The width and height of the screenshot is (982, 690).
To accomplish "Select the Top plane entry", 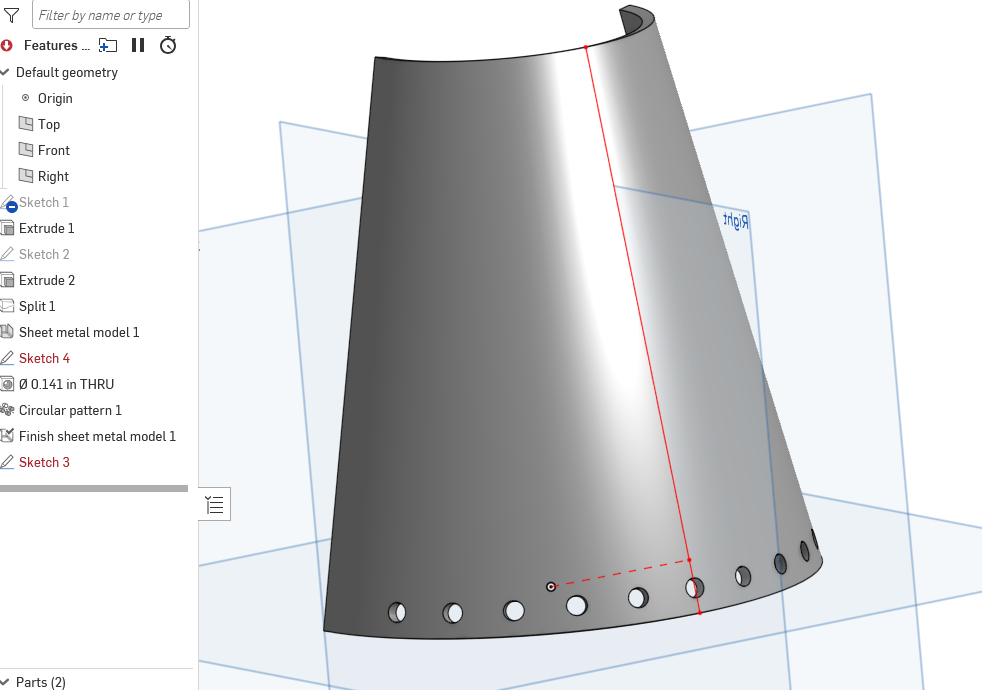I will 49,124.
